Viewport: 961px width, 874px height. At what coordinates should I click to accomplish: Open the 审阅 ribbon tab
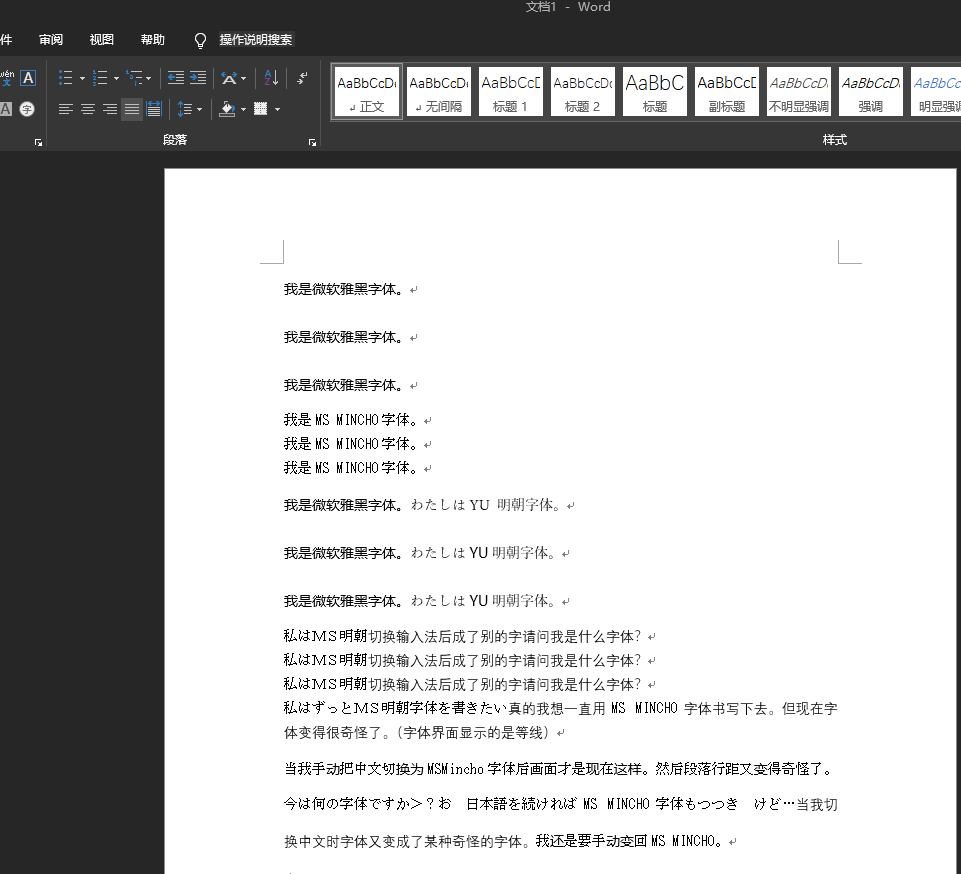[x=51, y=40]
